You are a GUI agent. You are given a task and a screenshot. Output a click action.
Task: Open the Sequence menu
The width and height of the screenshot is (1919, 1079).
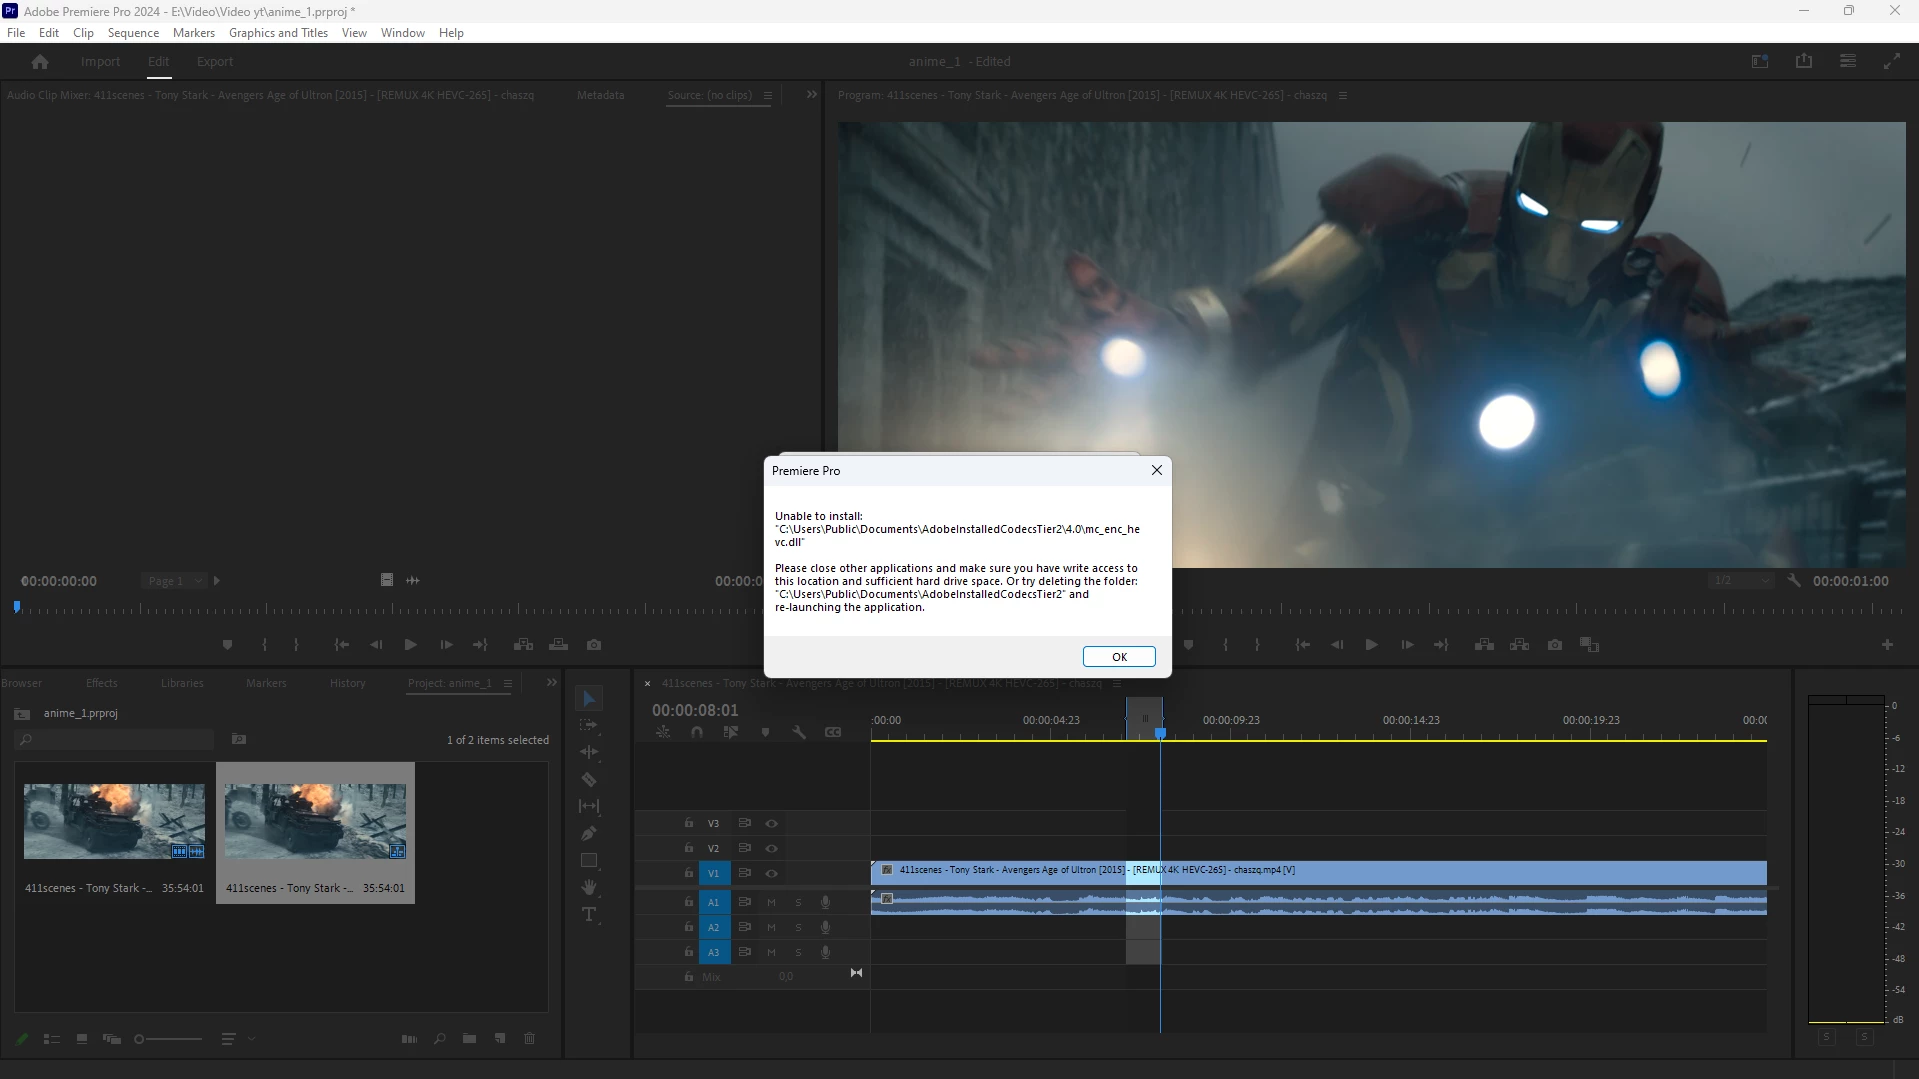pyautogui.click(x=133, y=33)
